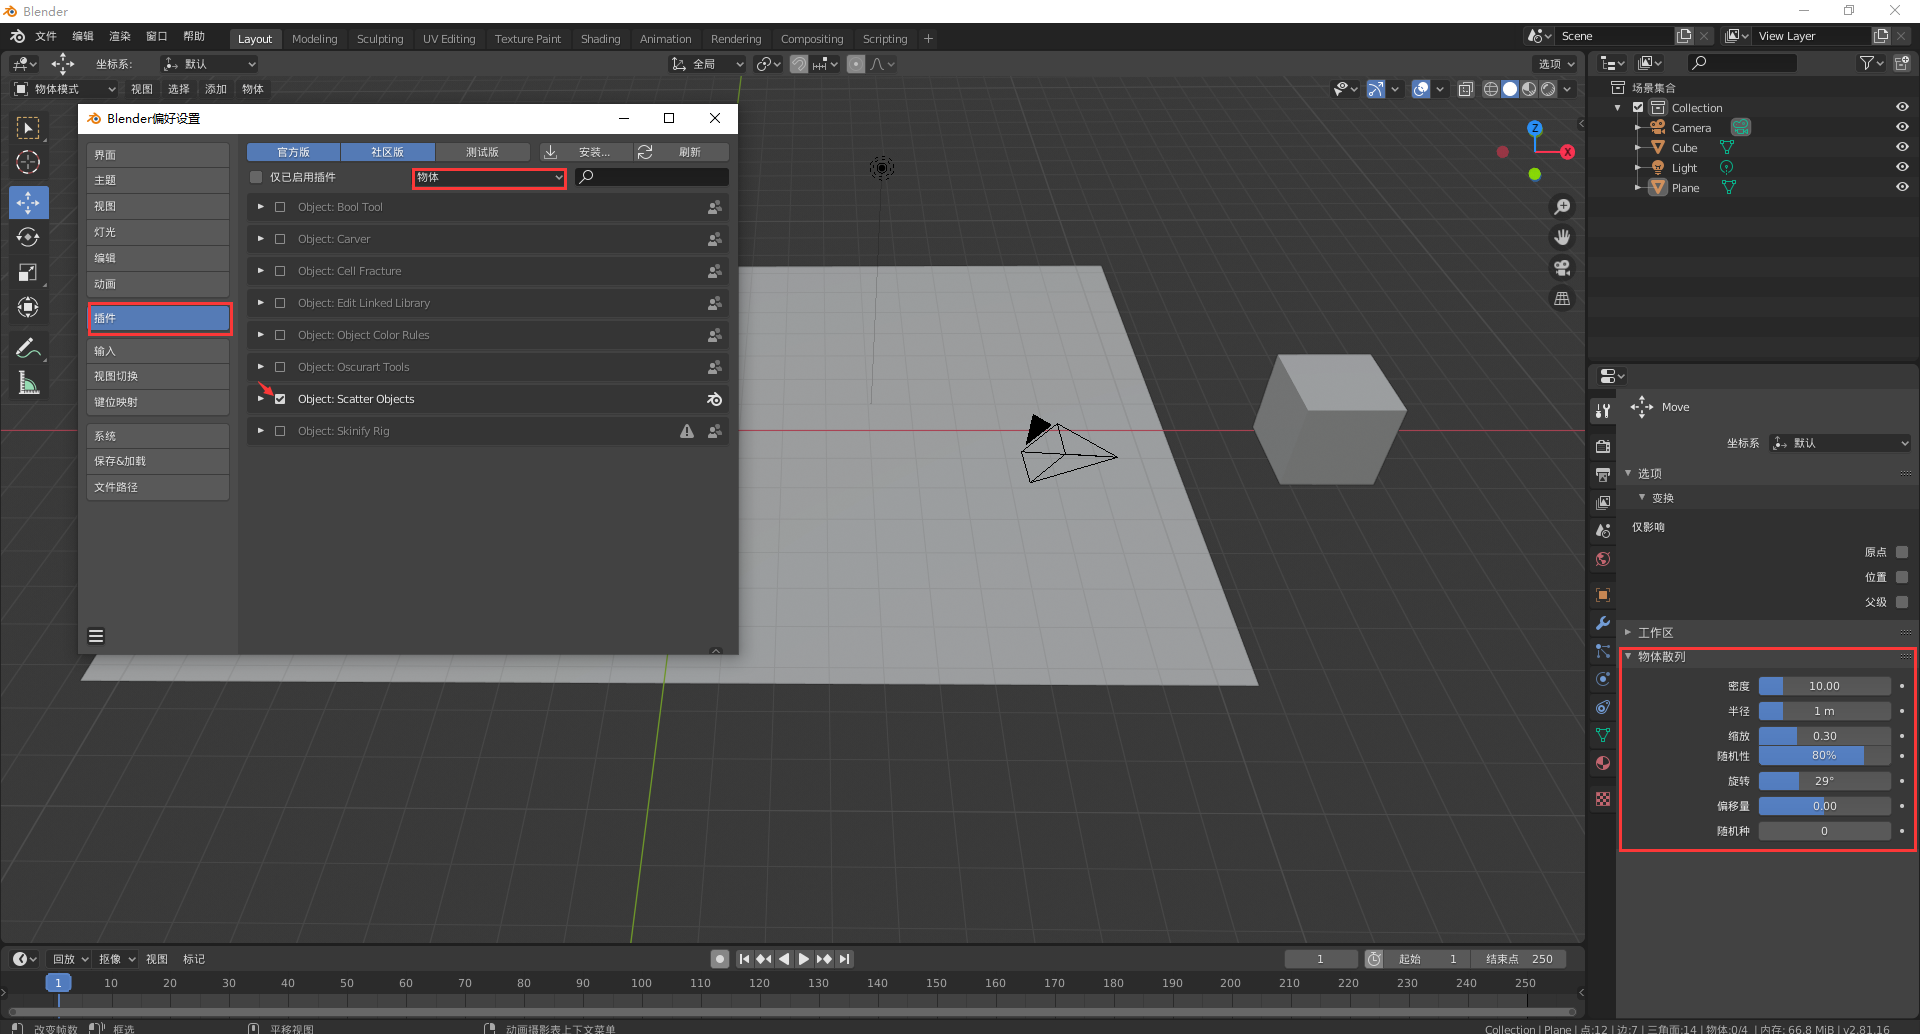The image size is (1920, 1034).
Task: Enable the Object: Cell Fracture addon
Action: click(x=280, y=271)
